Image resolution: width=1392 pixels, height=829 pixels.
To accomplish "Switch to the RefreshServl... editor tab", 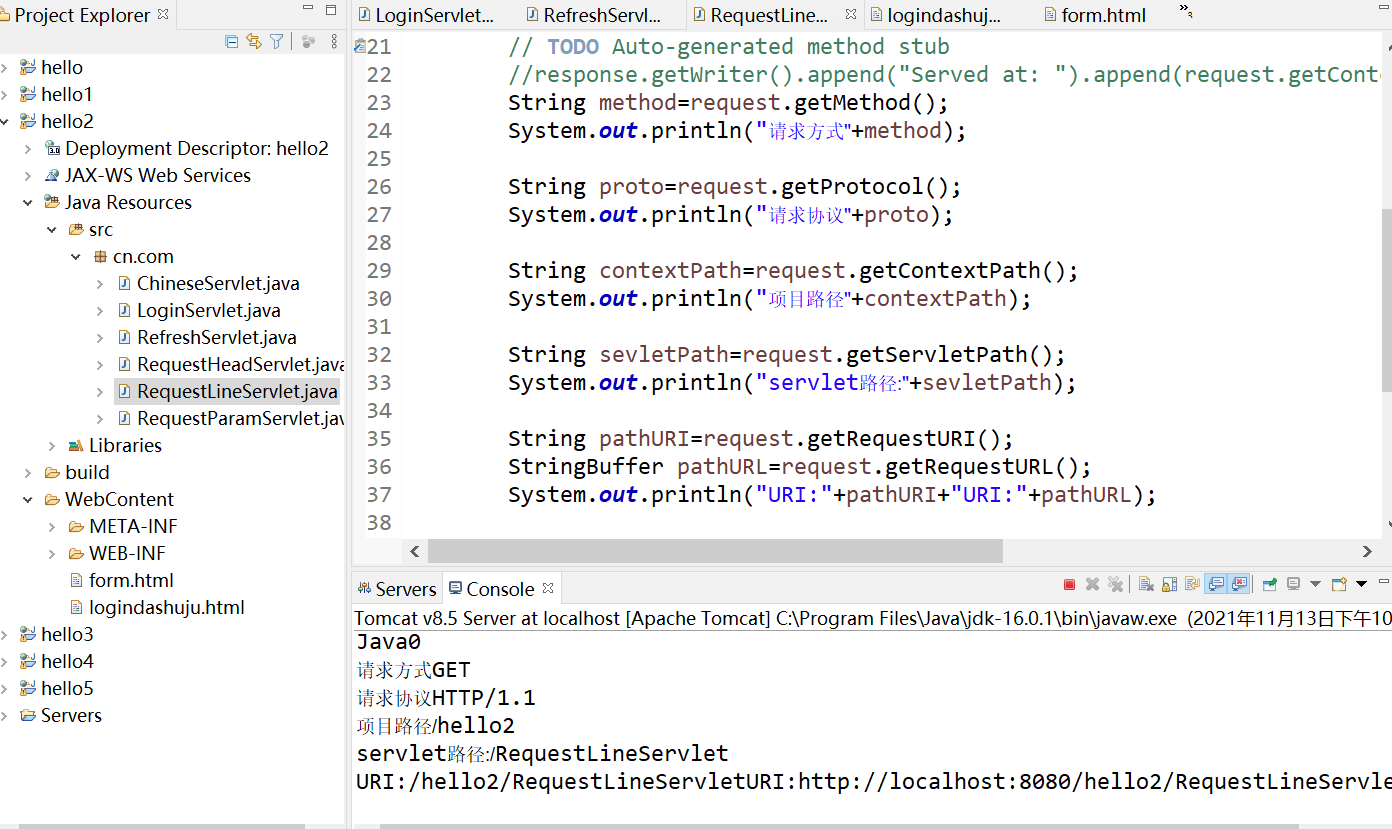I will (x=593, y=15).
